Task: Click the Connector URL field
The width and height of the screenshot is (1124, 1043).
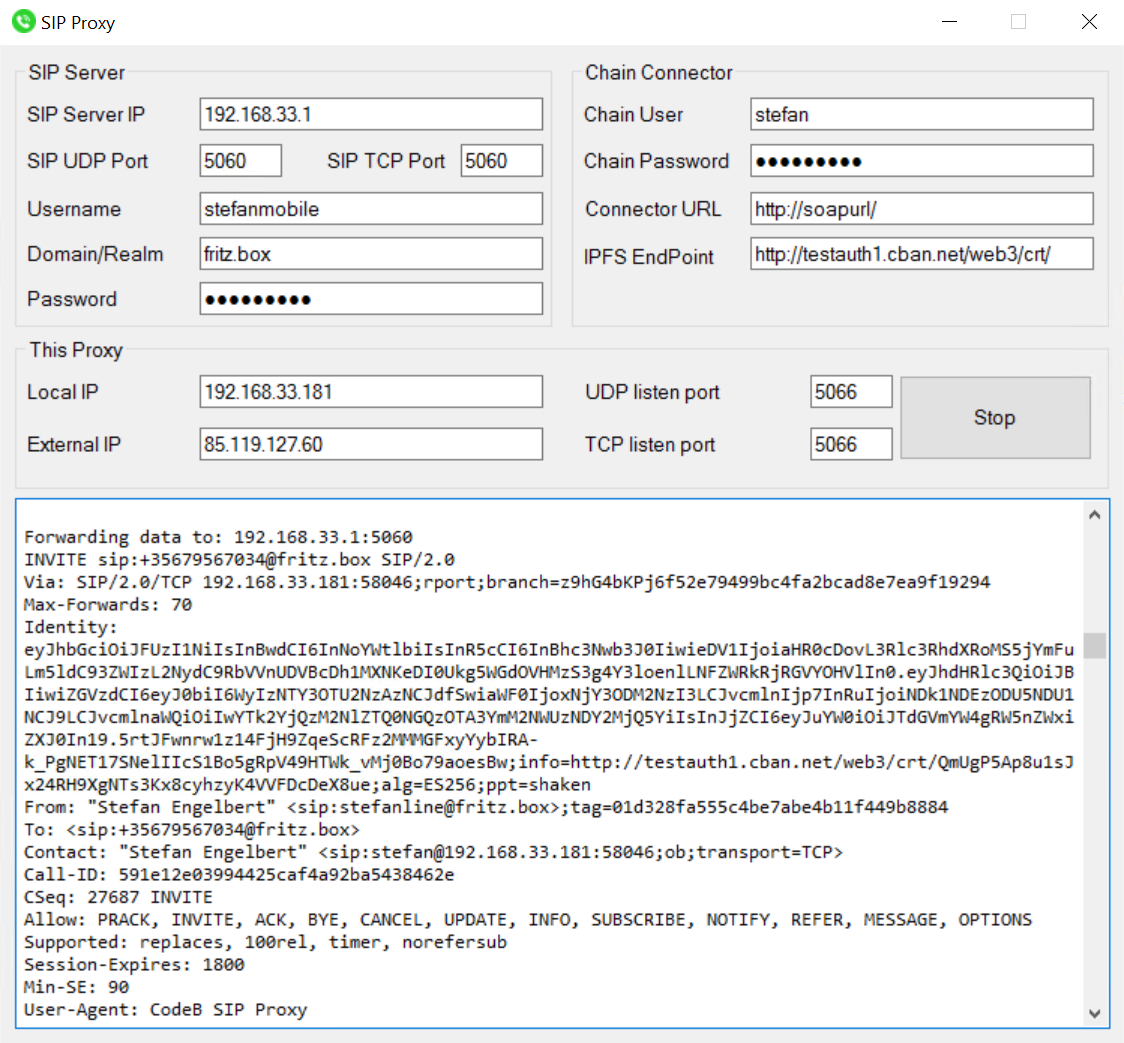Action: [x=920, y=208]
